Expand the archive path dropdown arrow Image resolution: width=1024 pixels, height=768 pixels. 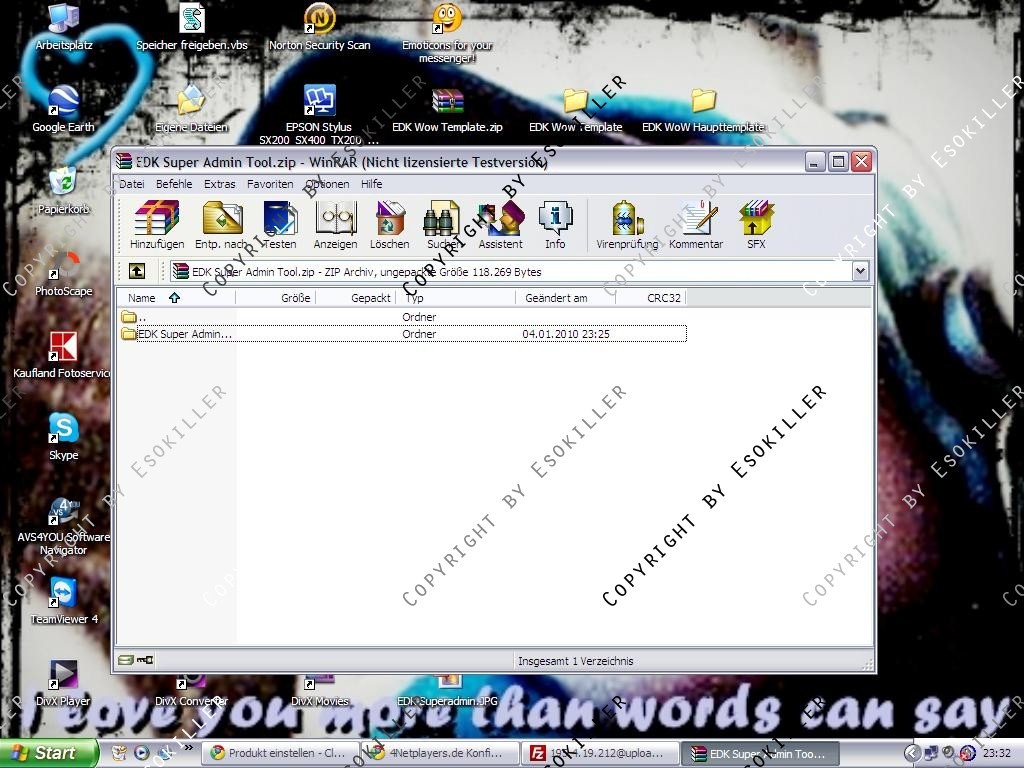(x=860, y=271)
